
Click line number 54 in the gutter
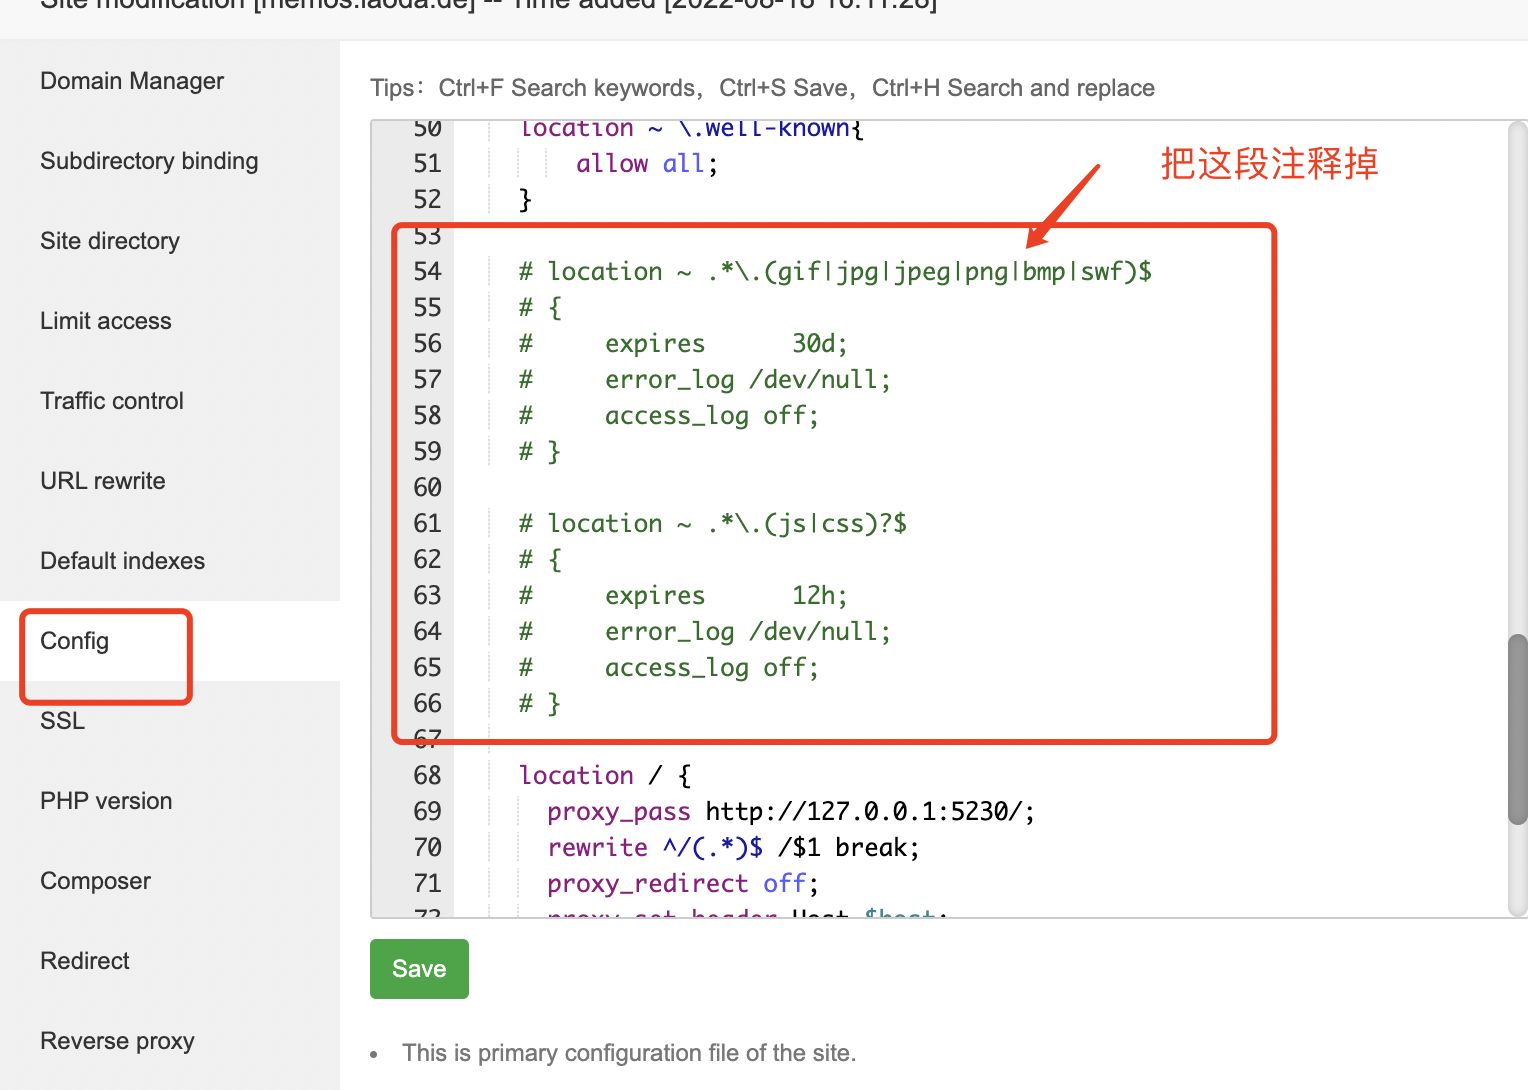point(427,271)
